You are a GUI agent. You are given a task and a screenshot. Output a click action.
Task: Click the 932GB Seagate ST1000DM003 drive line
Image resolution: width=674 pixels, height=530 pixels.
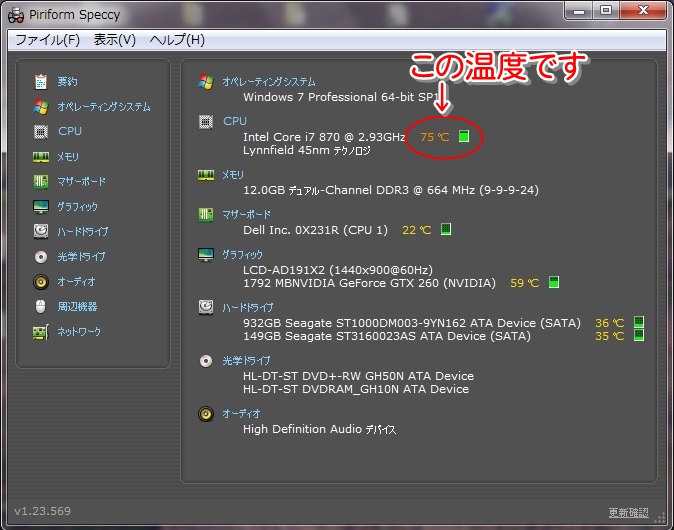(411, 323)
